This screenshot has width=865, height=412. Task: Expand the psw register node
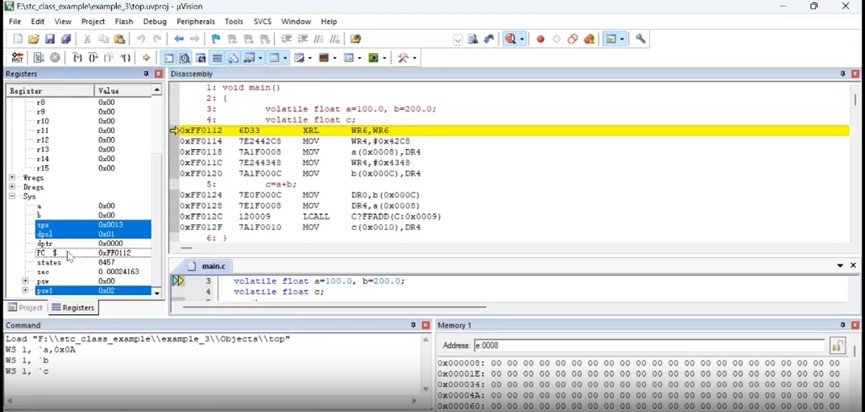pos(27,282)
